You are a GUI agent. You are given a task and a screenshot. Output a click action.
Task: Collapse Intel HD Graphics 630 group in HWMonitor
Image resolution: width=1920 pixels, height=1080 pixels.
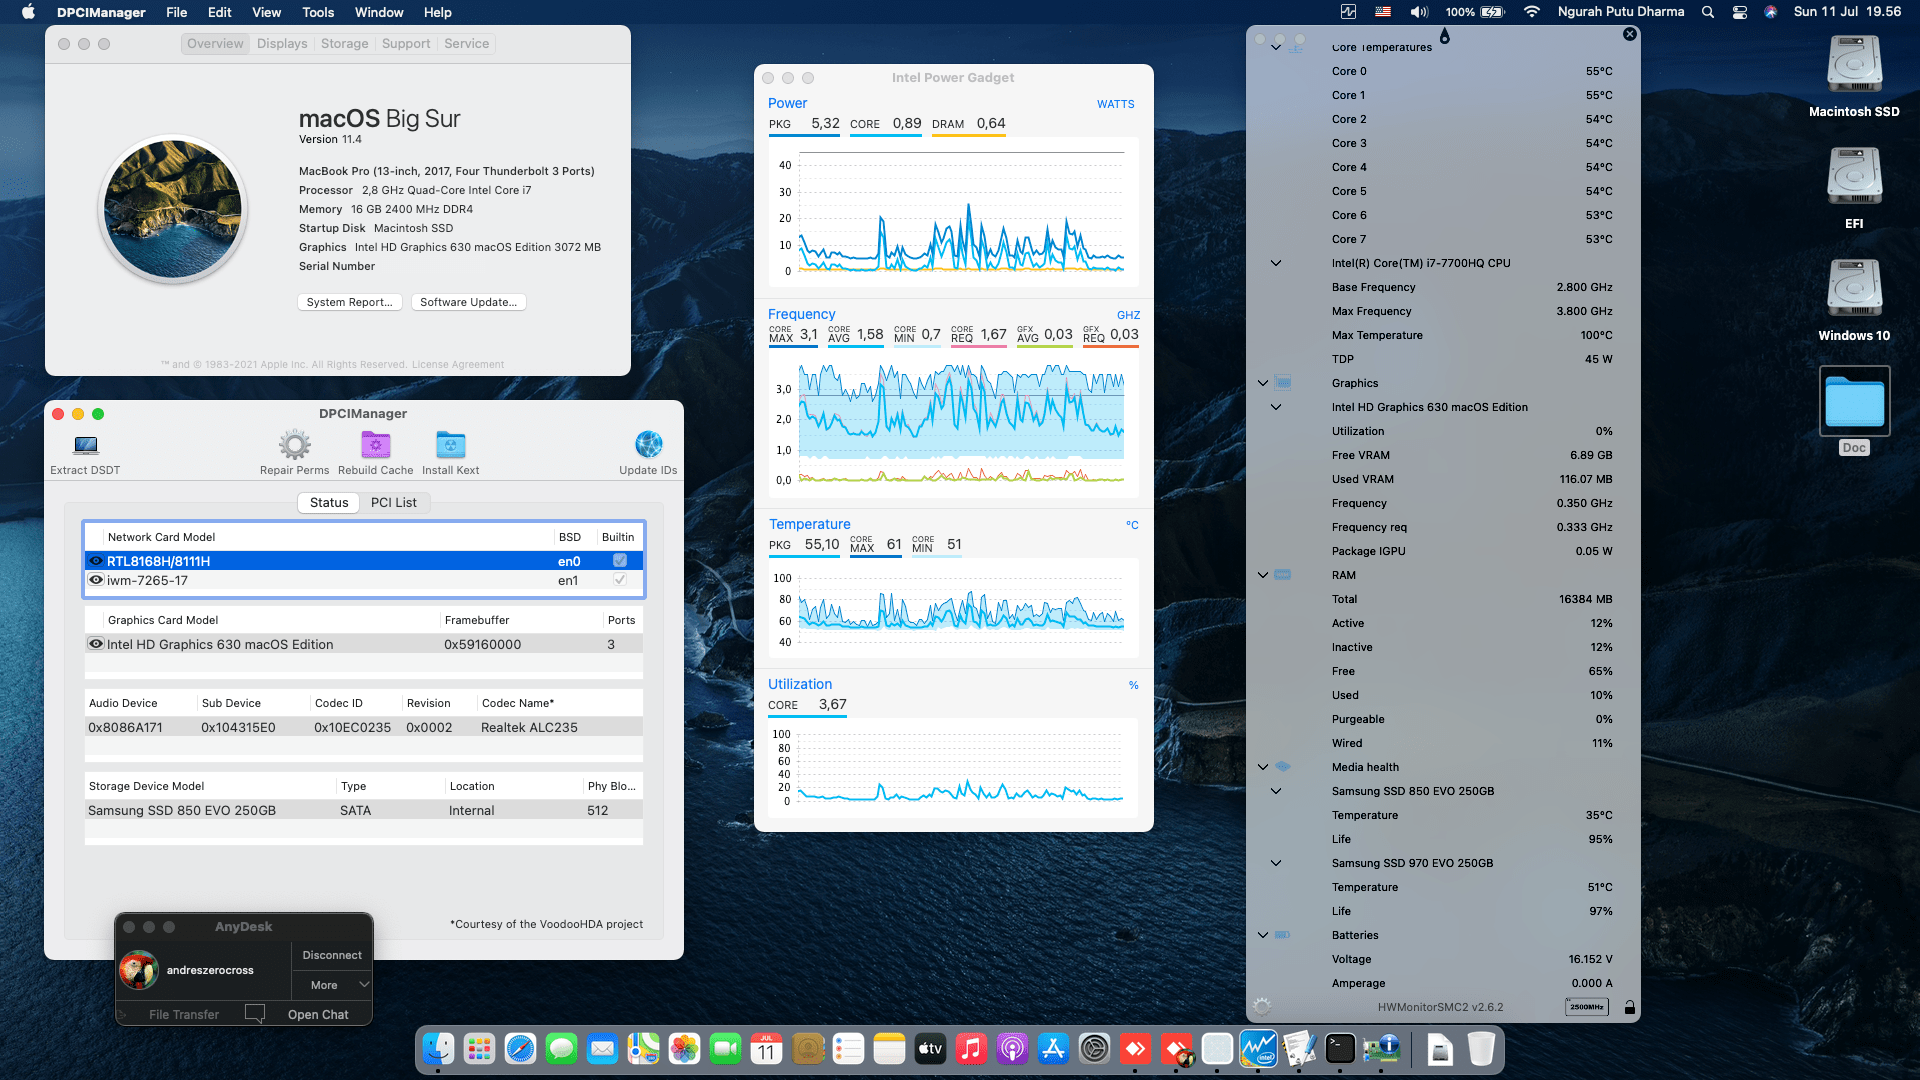[1276, 407]
